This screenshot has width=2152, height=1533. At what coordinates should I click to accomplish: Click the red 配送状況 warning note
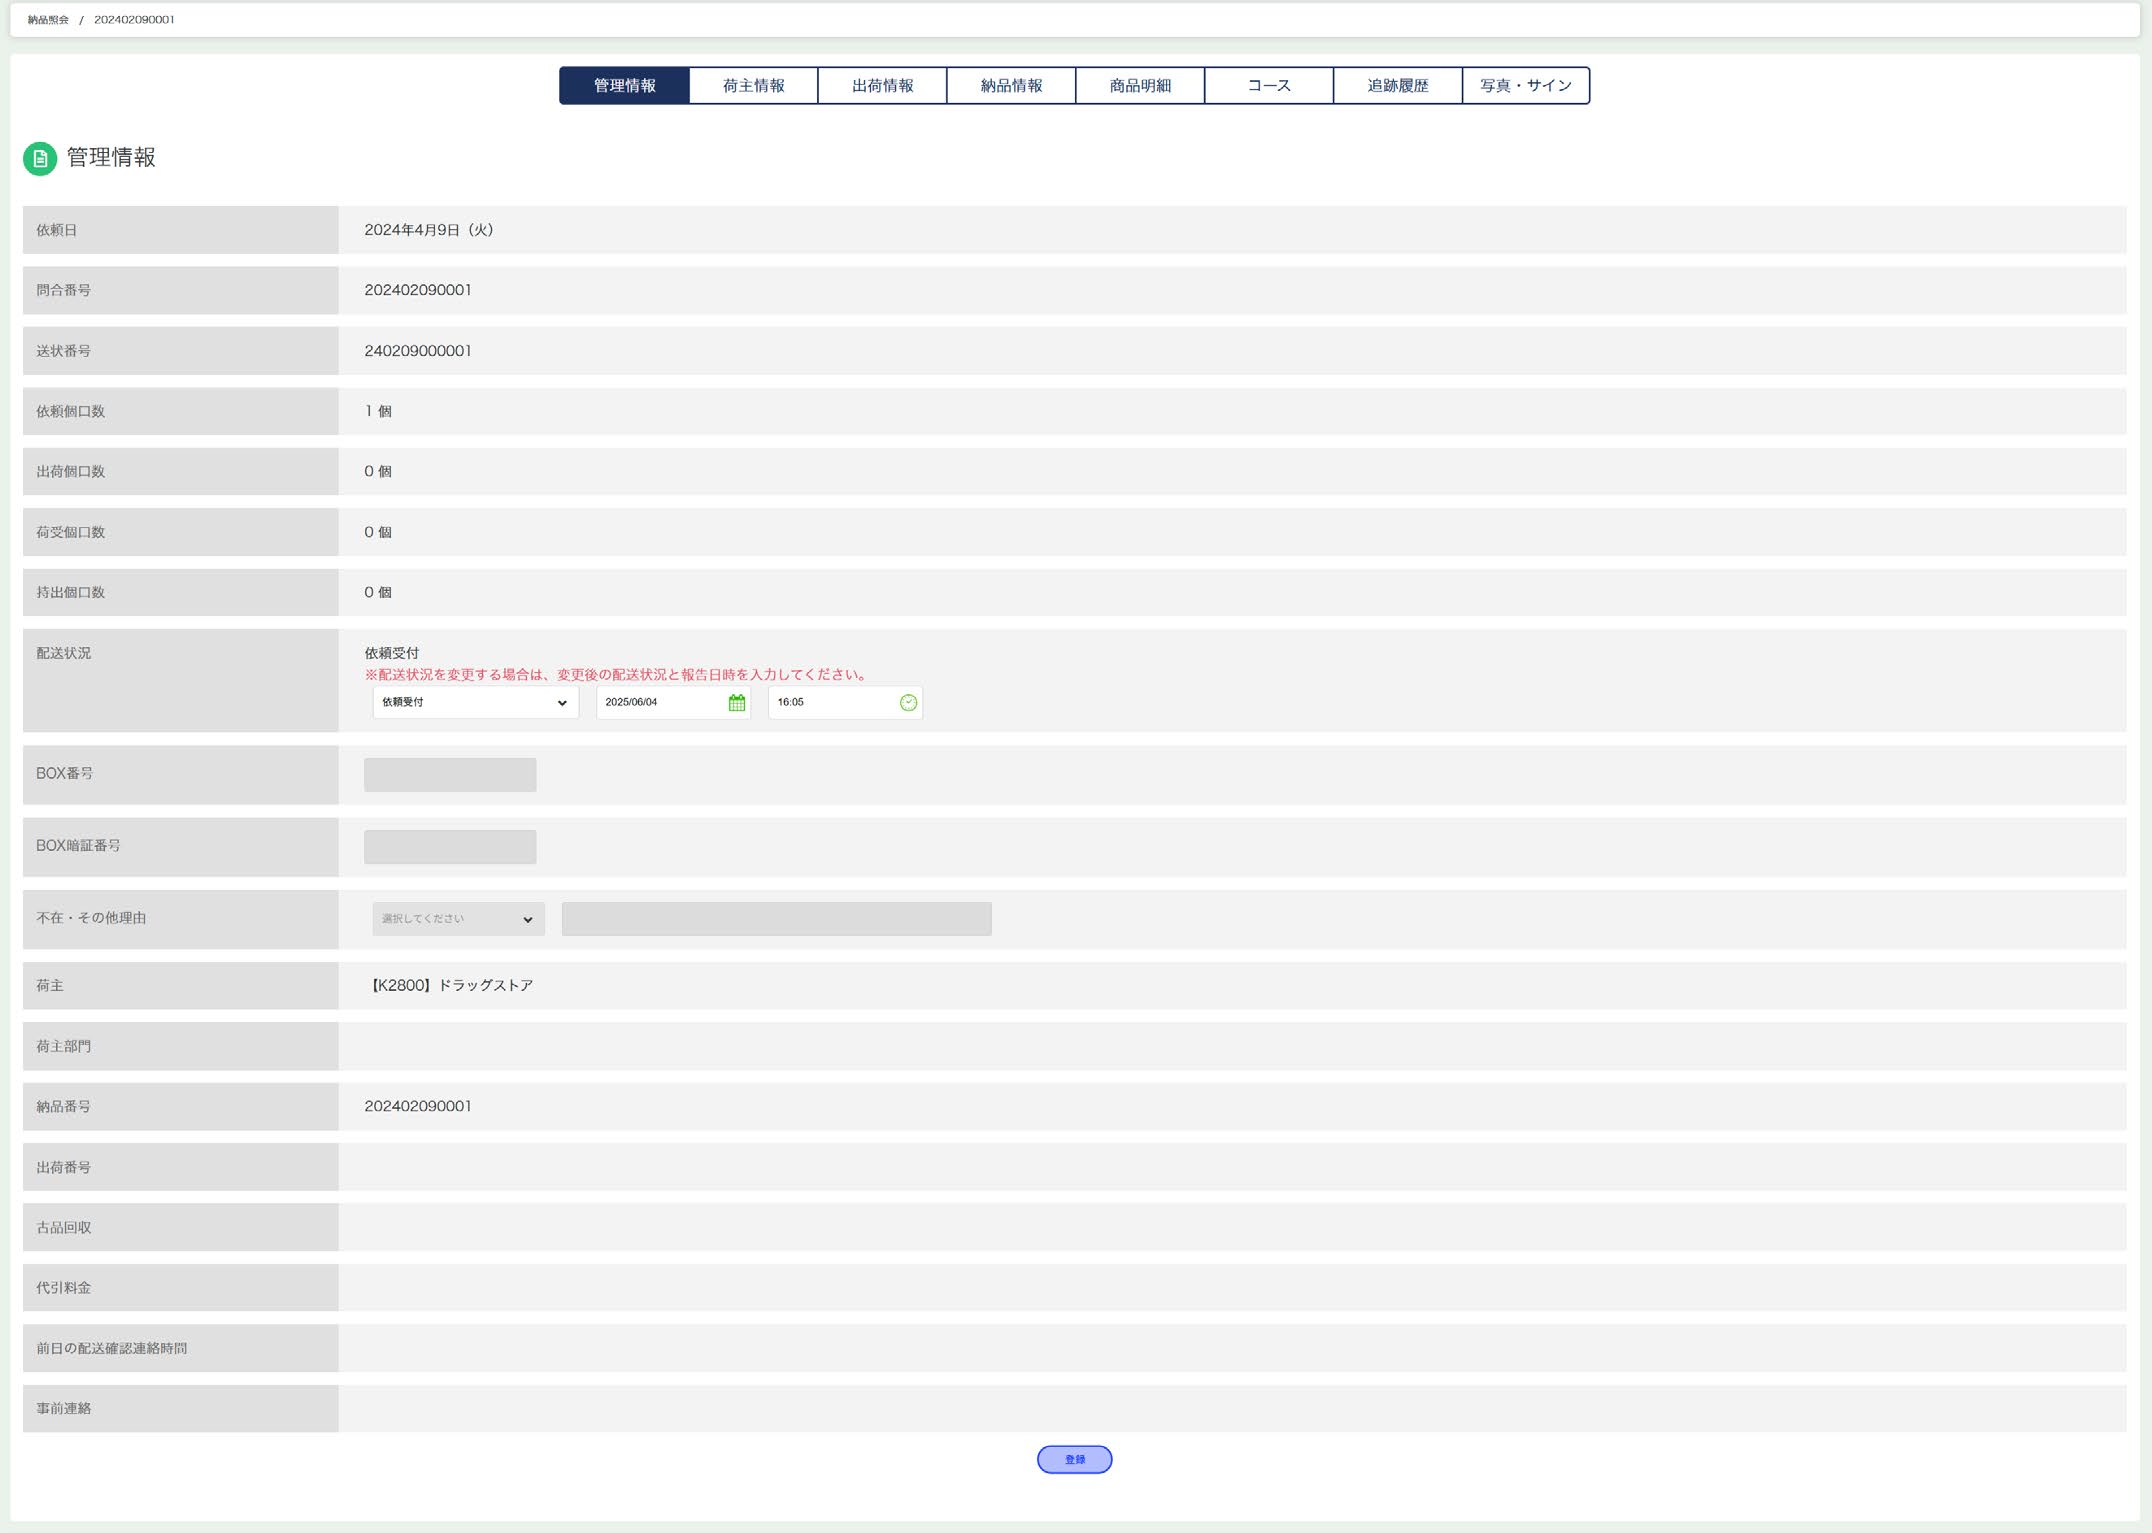point(618,675)
